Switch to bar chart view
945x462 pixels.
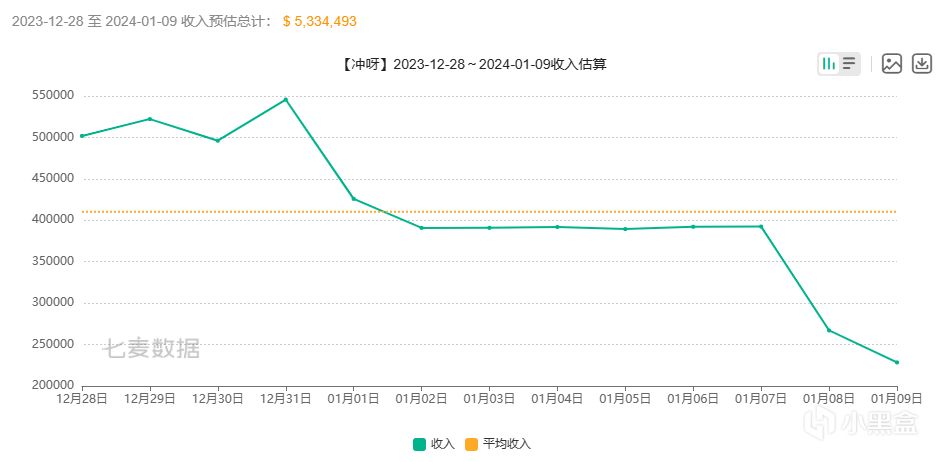tap(828, 64)
